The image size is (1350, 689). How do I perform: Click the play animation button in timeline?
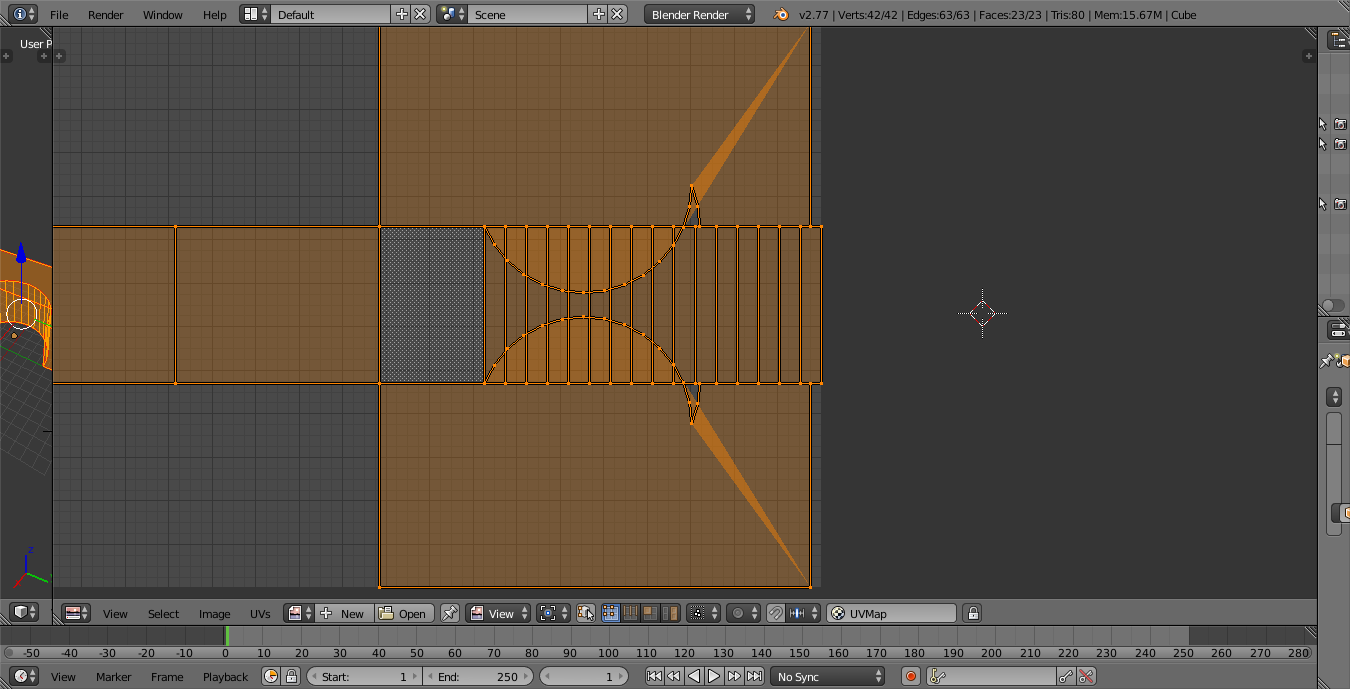click(714, 677)
